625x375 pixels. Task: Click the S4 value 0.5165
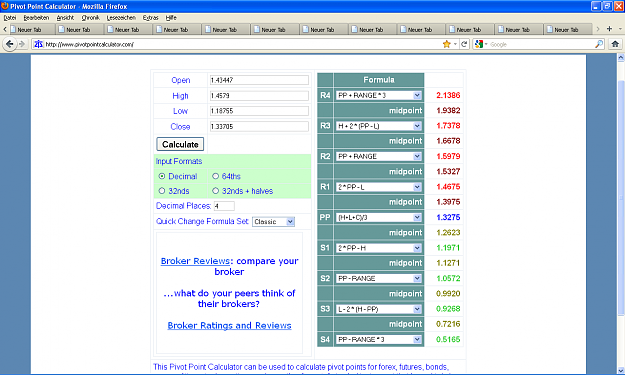pyautogui.click(x=448, y=339)
